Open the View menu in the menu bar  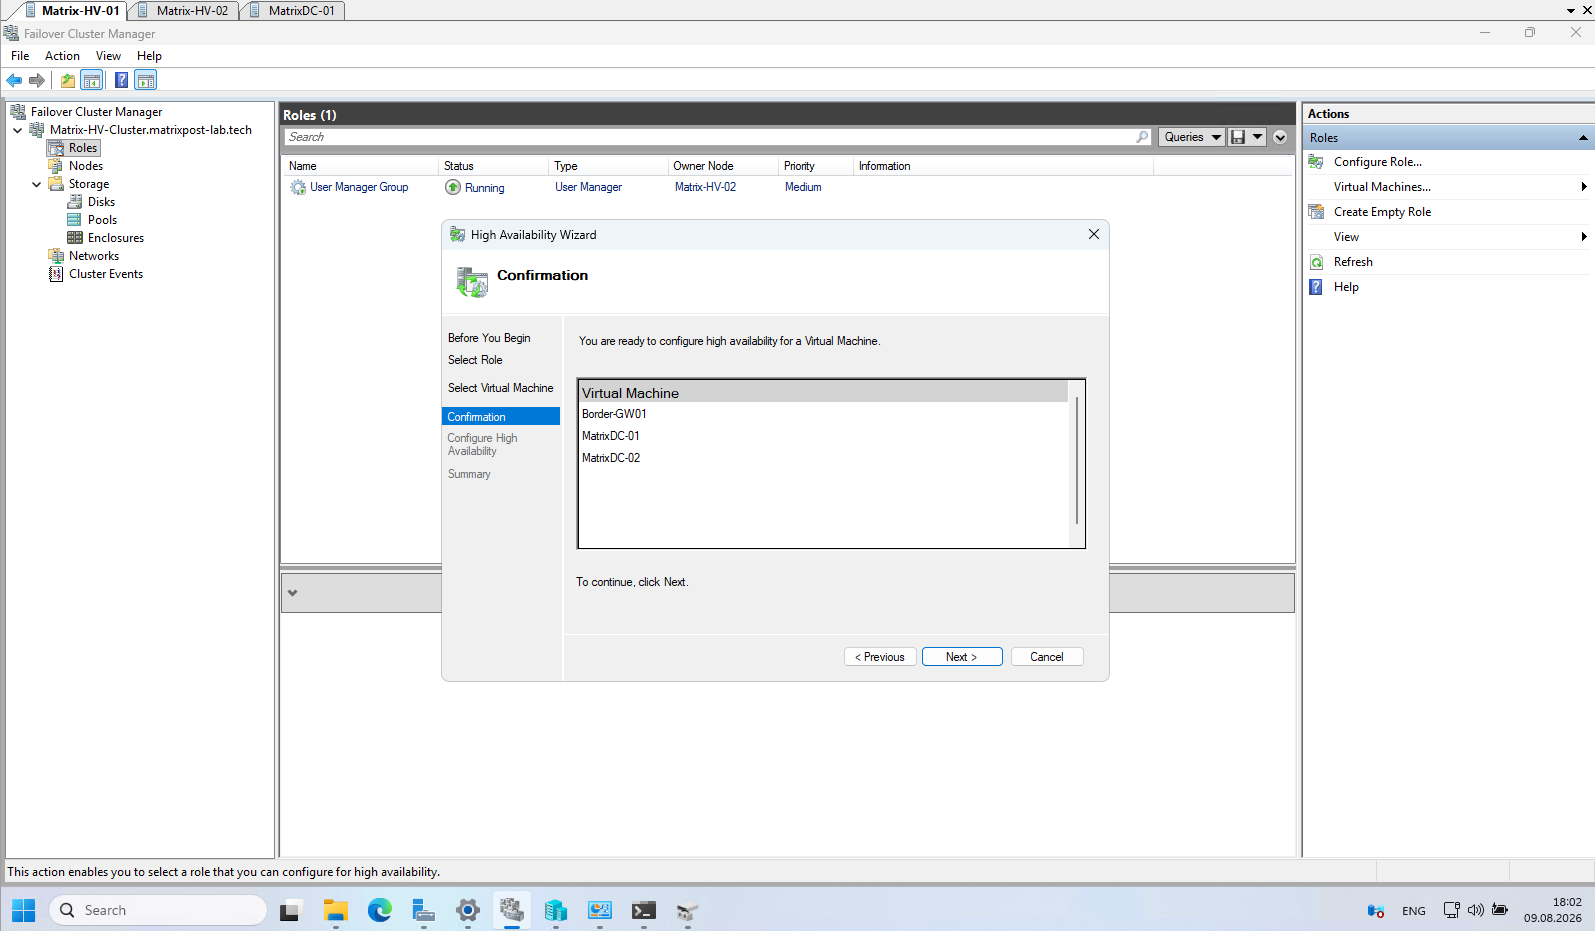click(x=108, y=56)
